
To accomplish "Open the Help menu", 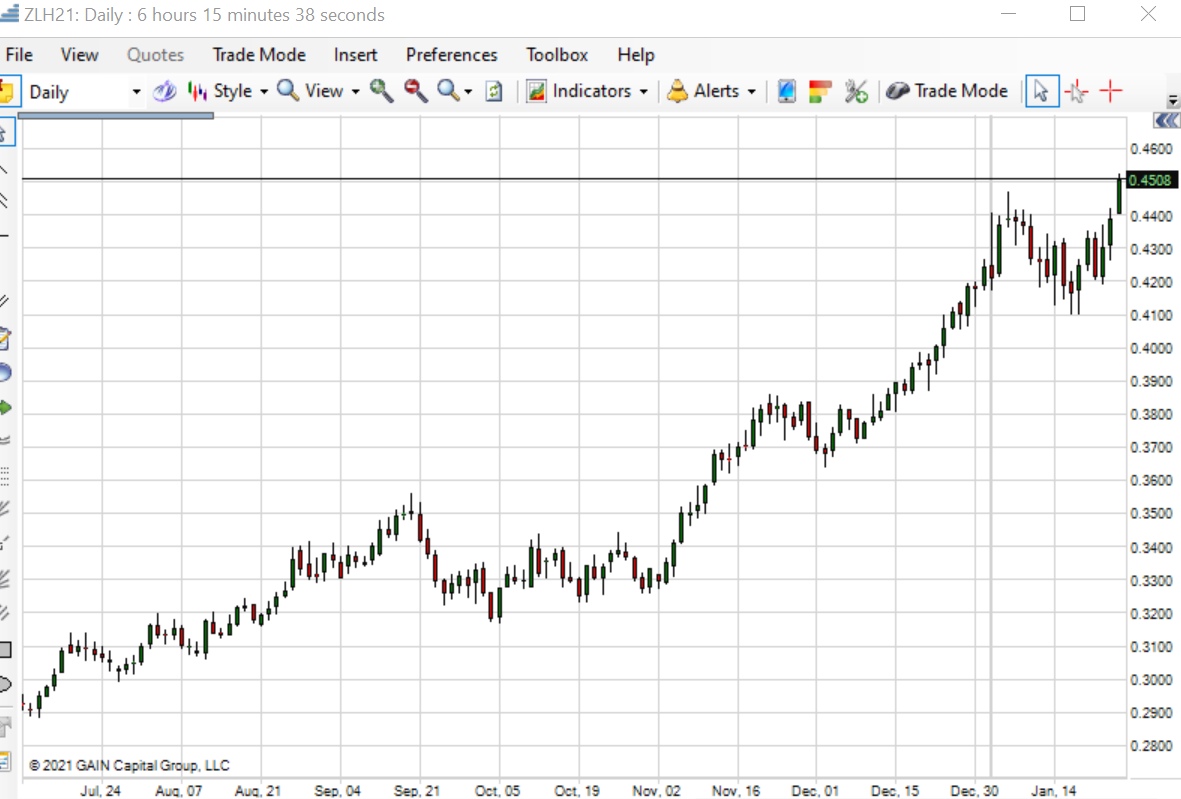I will tap(636, 55).
